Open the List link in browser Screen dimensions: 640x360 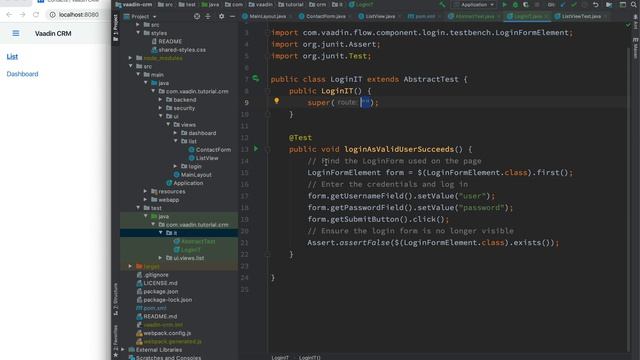[x=12, y=57]
